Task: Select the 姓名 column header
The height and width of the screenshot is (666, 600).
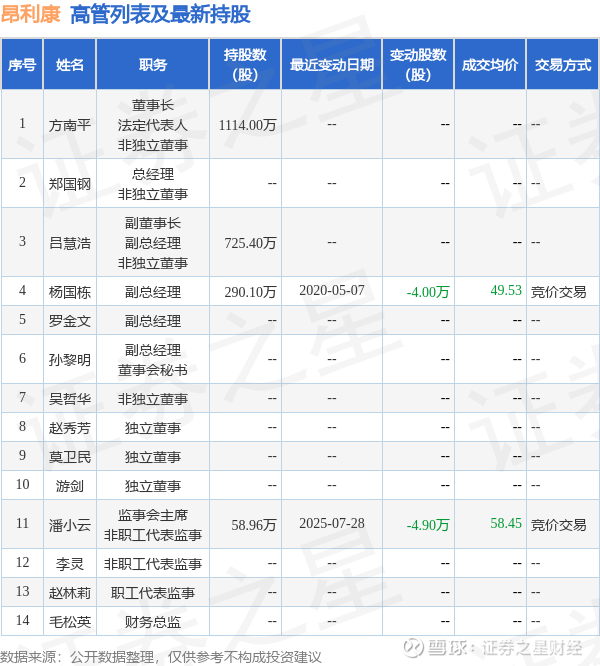Action: point(70,65)
